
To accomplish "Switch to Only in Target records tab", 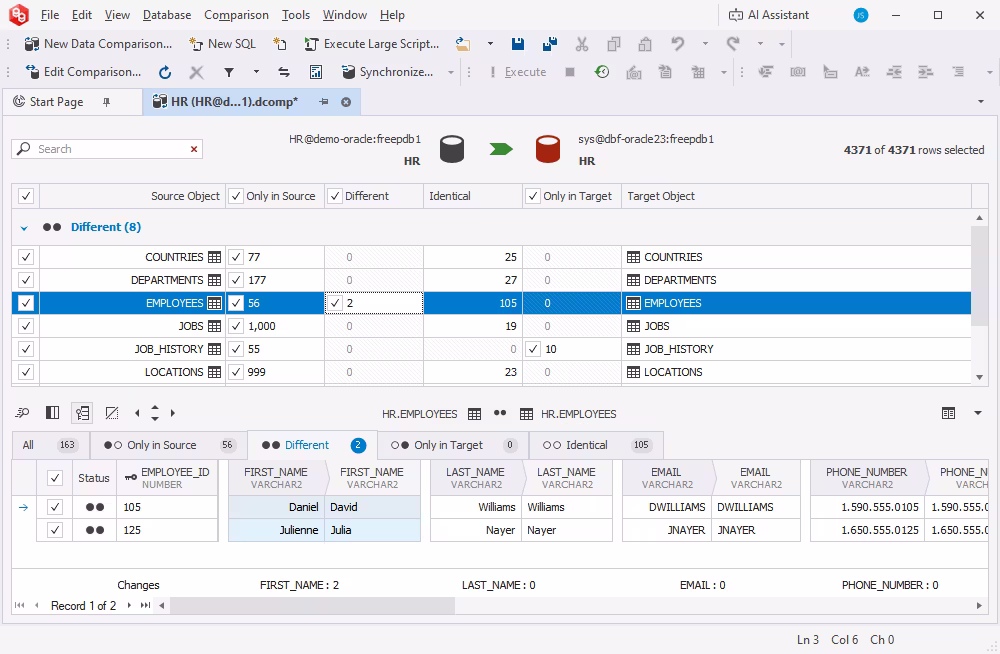I will tap(454, 445).
